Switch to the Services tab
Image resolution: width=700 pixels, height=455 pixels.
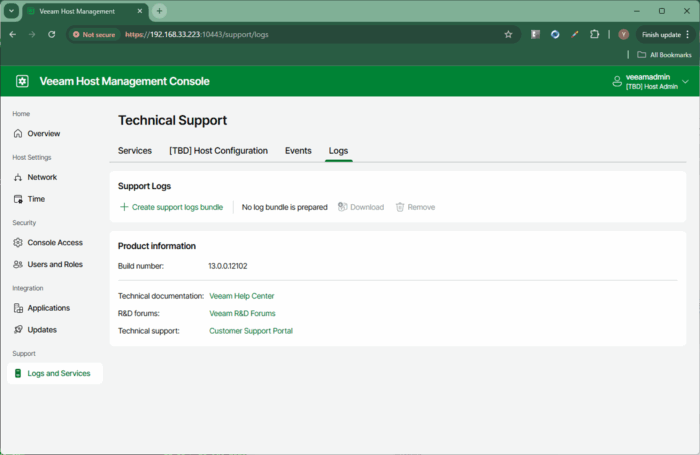(135, 151)
